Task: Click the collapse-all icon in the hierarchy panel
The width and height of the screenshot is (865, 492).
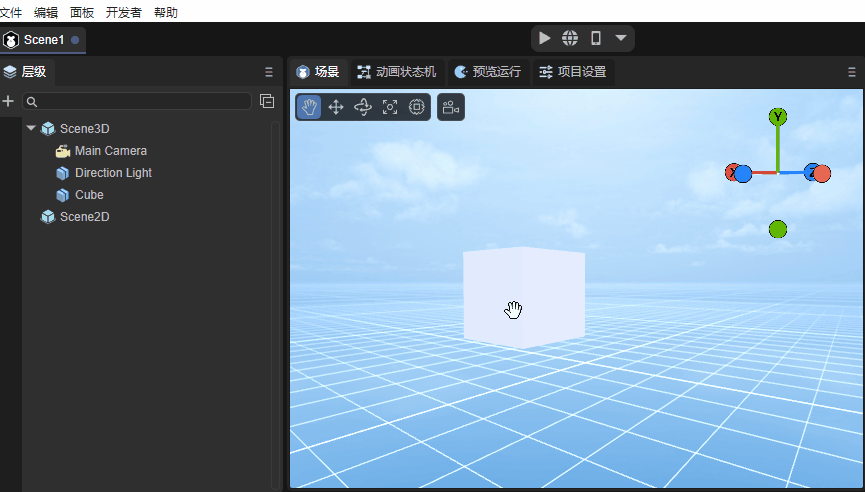Action: pyautogui.click(x=267, y=101)
